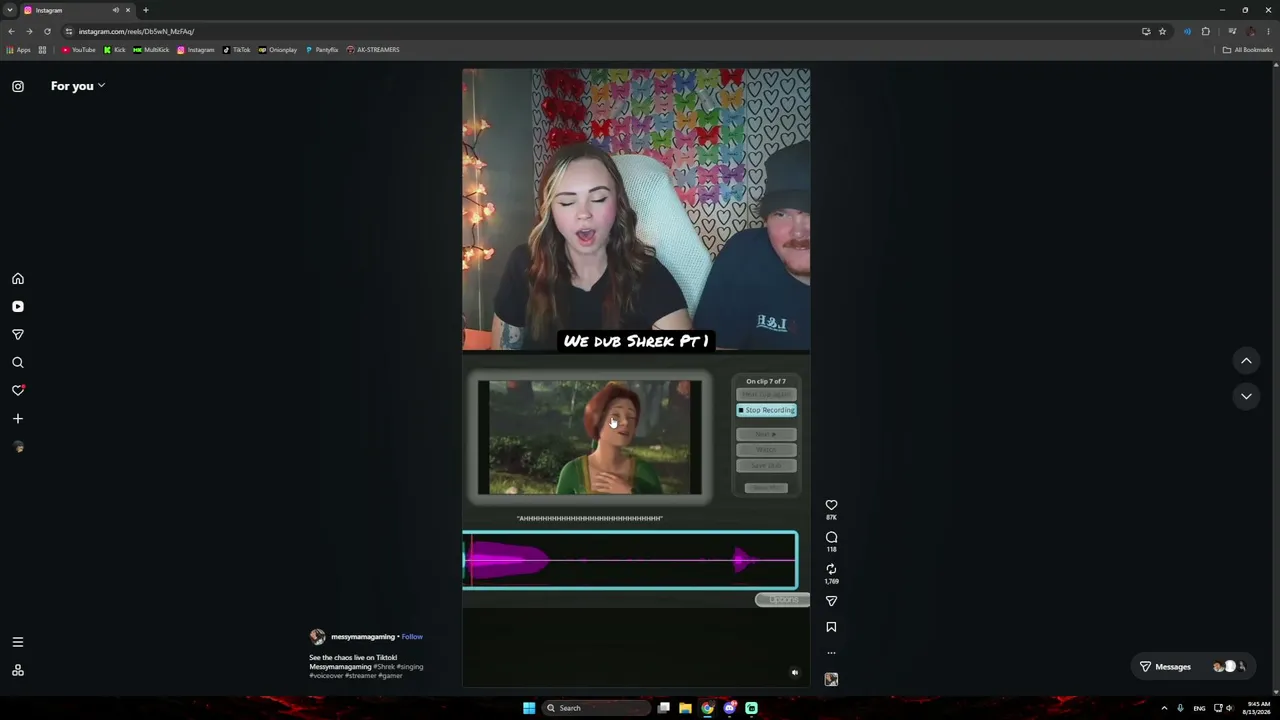This screenshot has width=1280, height=720.
Task: Repost the reel using repost icon
Action: [x=831, y=569]
